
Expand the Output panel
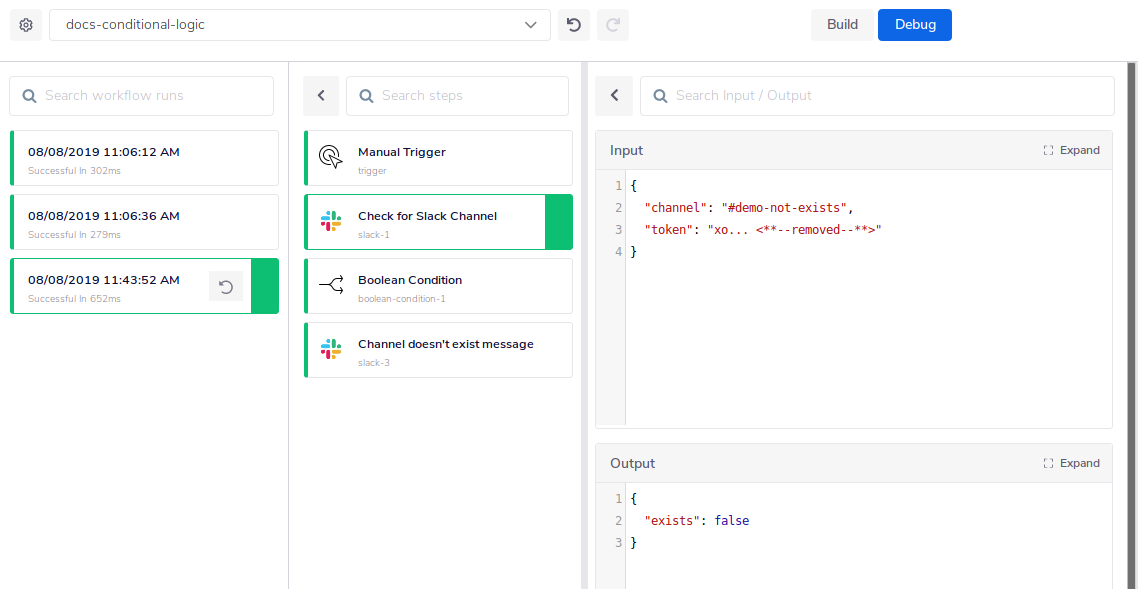coord(1071,463)
